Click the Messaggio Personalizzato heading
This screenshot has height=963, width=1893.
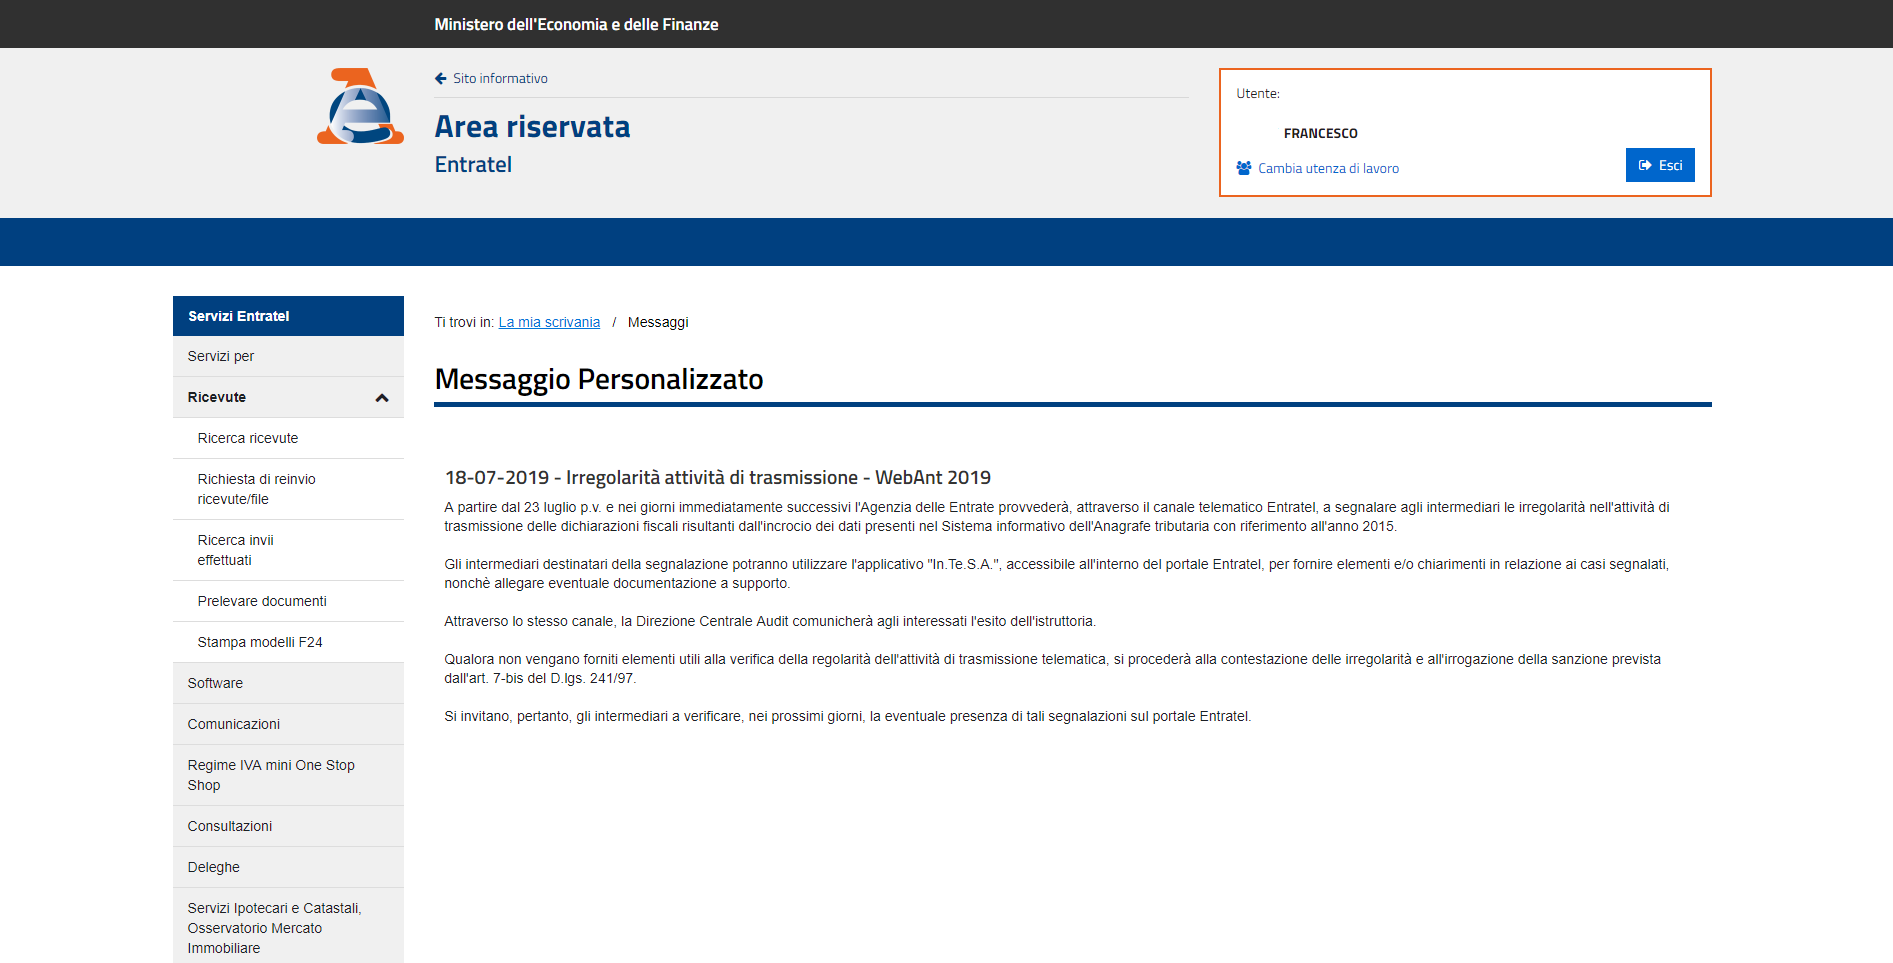point(599,379)
